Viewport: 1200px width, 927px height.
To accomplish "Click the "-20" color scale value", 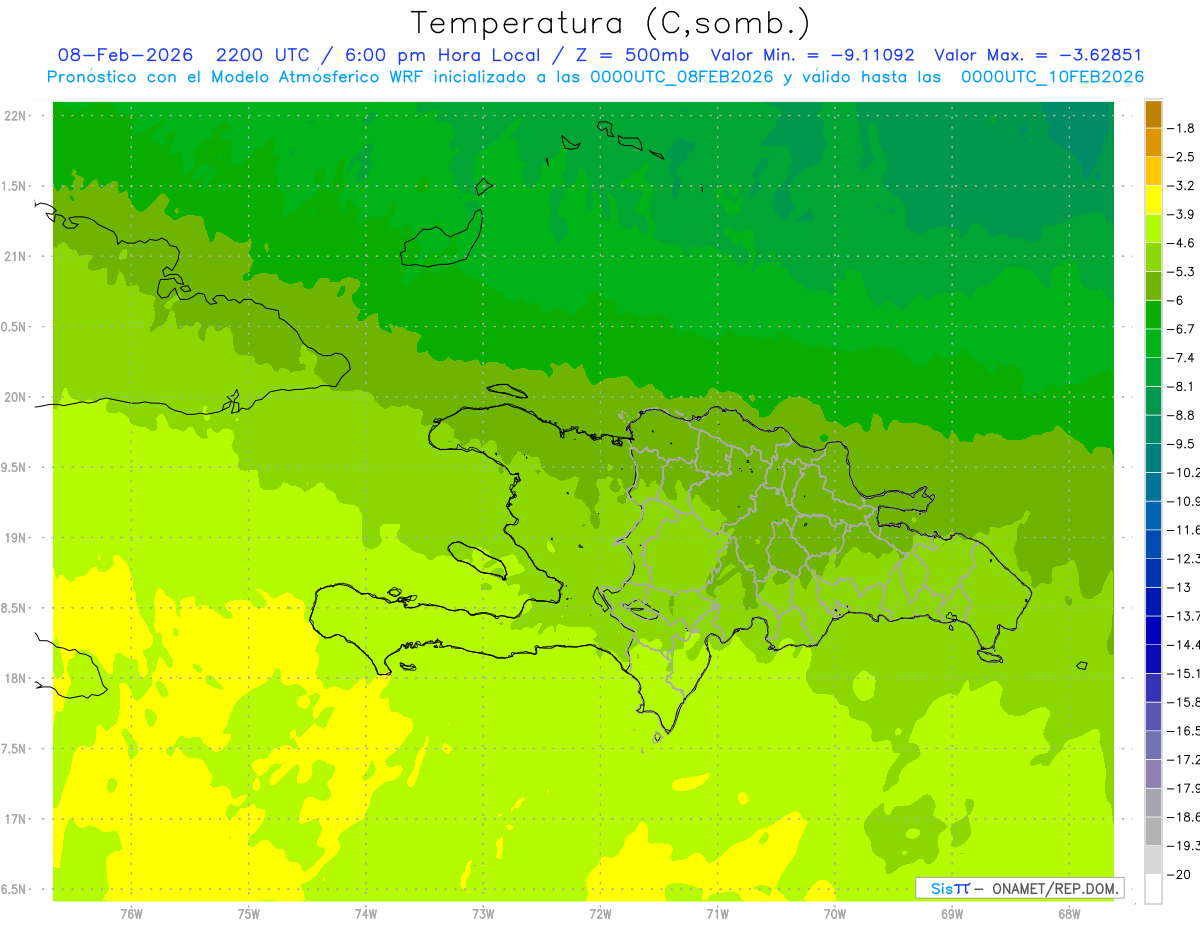I will [x=1177, y=874].
